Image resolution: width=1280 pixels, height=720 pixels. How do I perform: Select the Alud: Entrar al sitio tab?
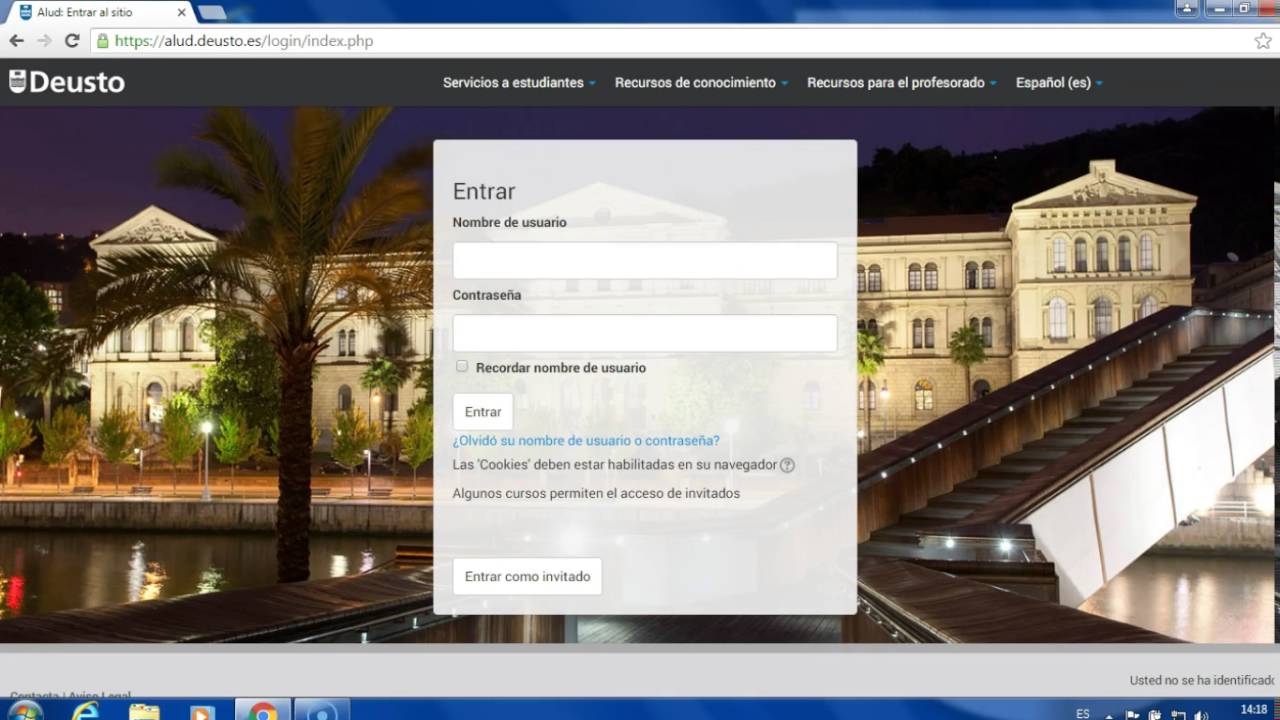[100, 12]
